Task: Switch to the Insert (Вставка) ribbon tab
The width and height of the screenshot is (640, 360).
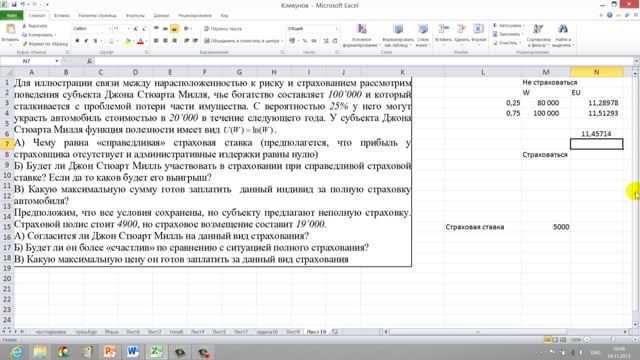Action: [62, 16]
